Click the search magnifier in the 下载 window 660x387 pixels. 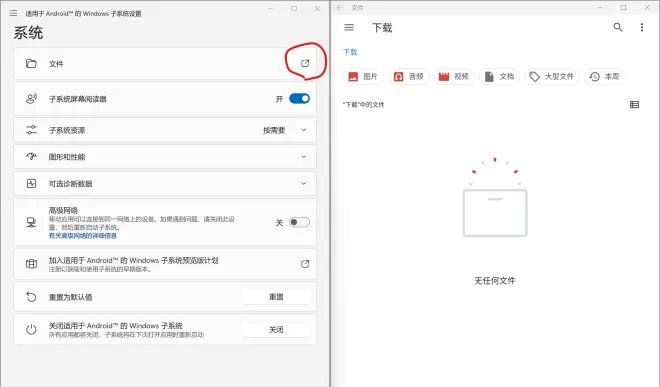coord(617,27)
